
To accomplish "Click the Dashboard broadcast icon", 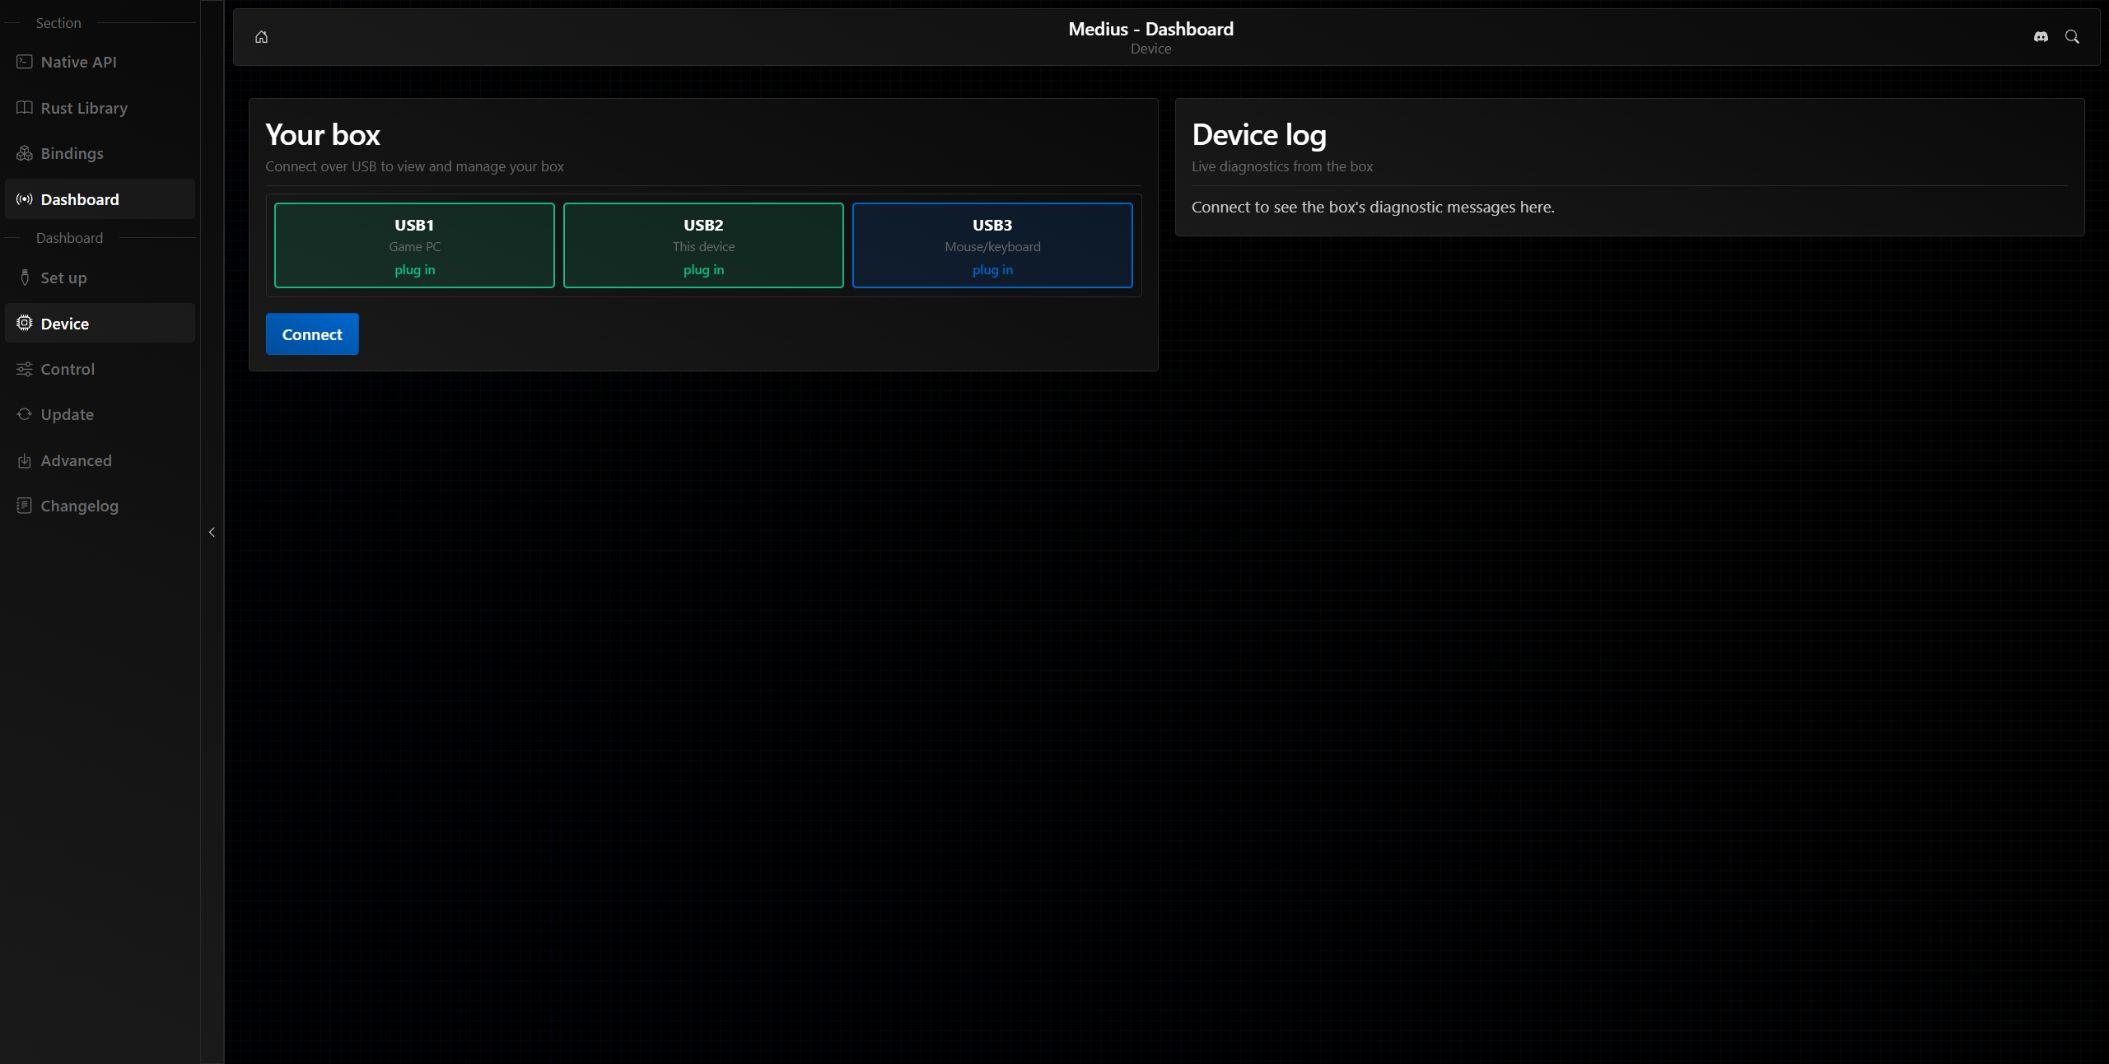I will pos(24,199).
